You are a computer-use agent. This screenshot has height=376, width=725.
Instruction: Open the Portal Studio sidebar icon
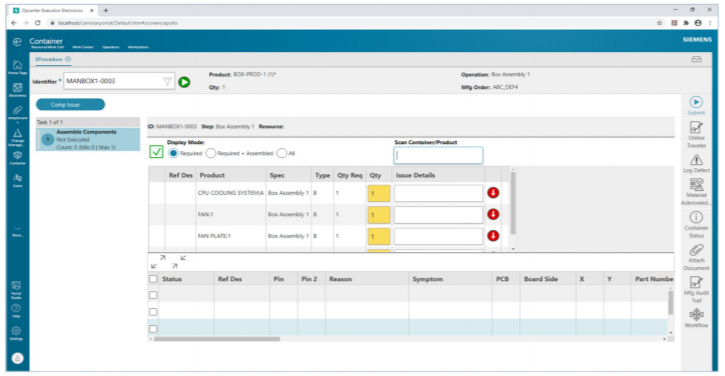point(16,286)
